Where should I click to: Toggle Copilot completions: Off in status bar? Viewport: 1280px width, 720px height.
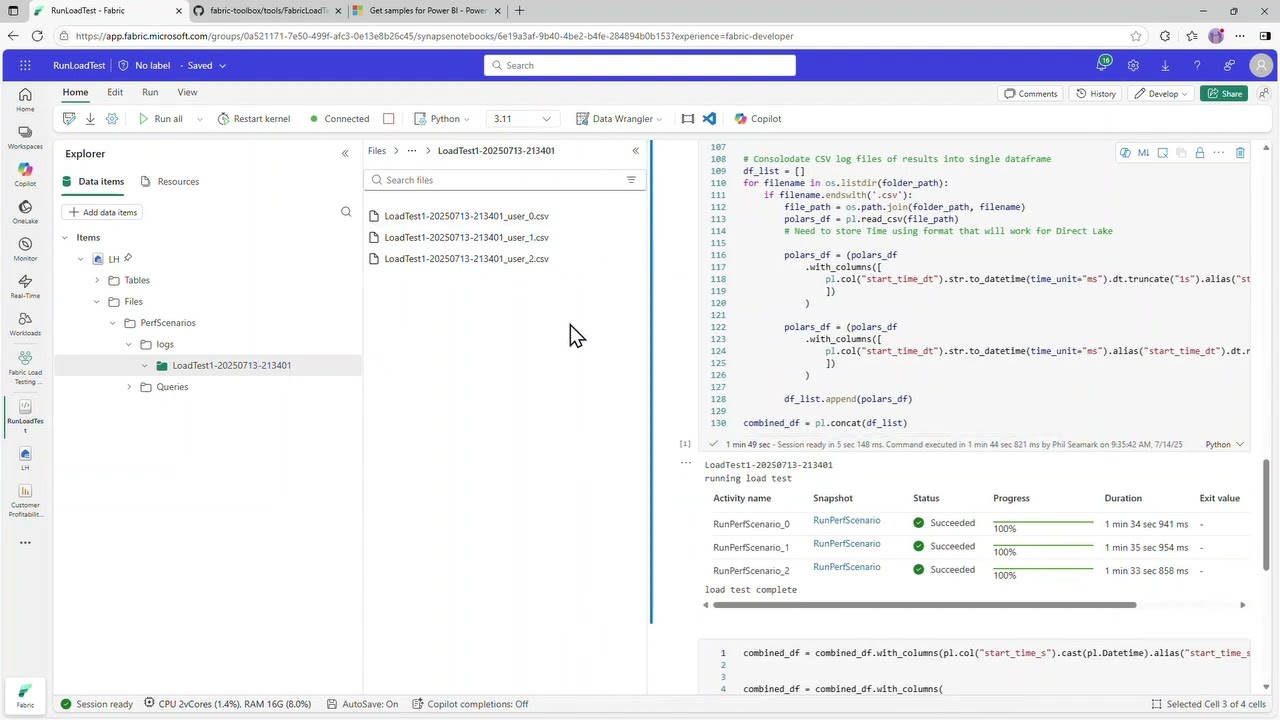(x=470, y=704)
